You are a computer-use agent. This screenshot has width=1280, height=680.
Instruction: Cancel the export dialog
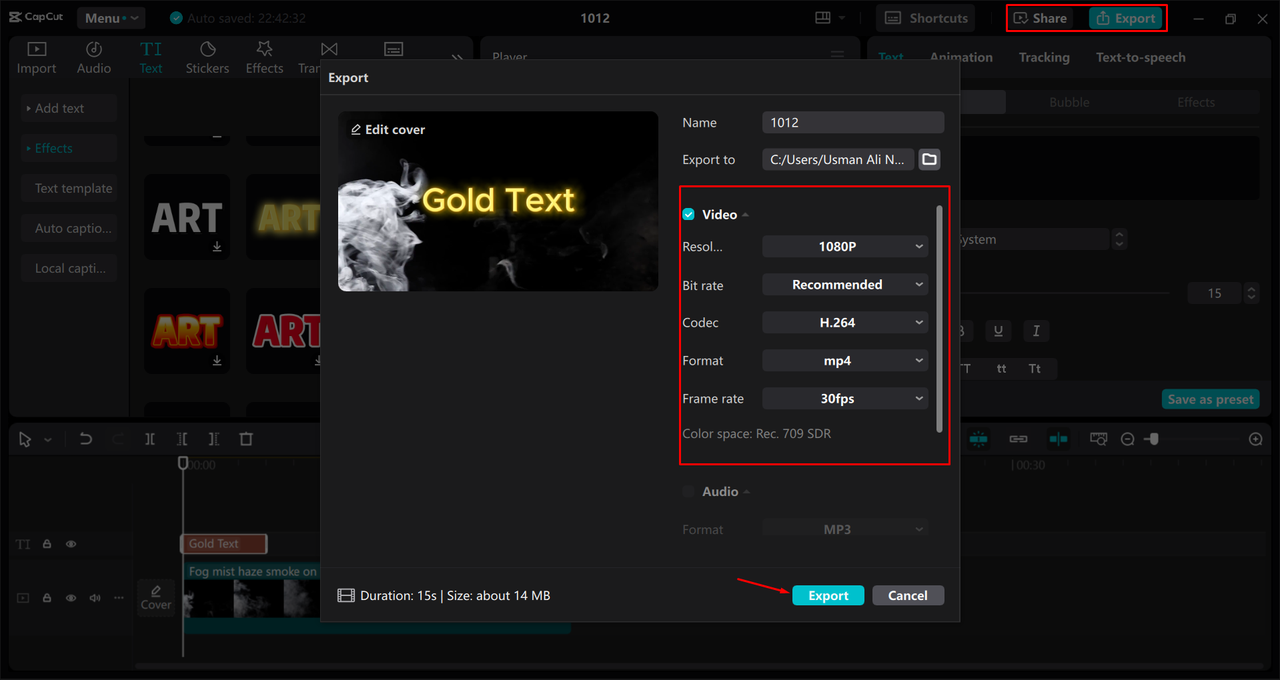coord(908,595)
